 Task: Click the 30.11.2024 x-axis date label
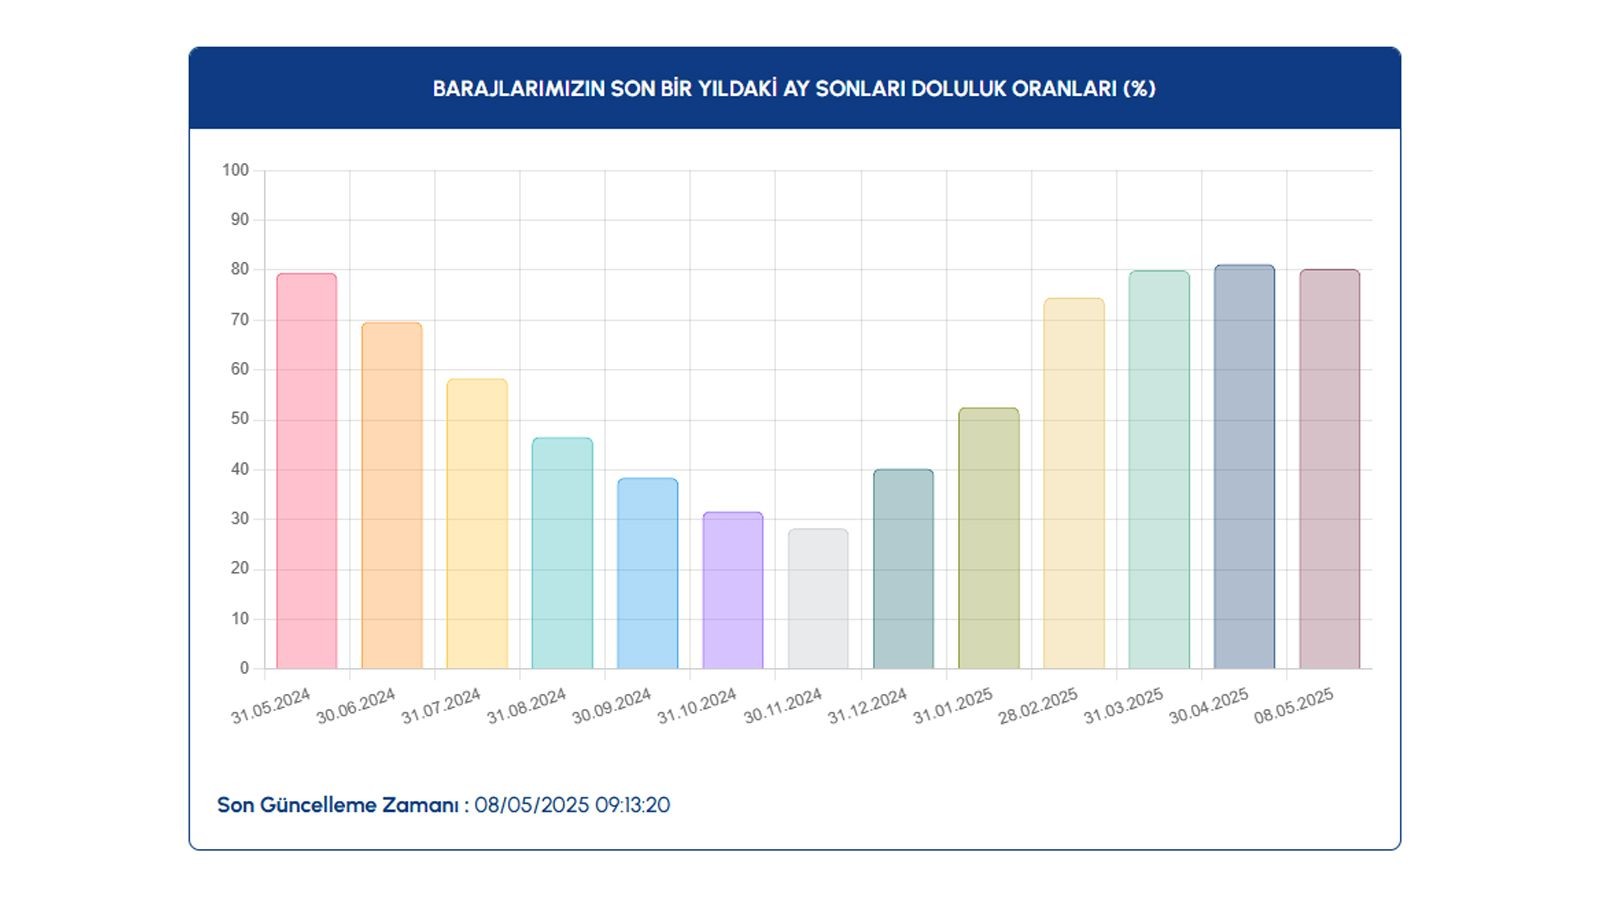[x=783, y=706]
